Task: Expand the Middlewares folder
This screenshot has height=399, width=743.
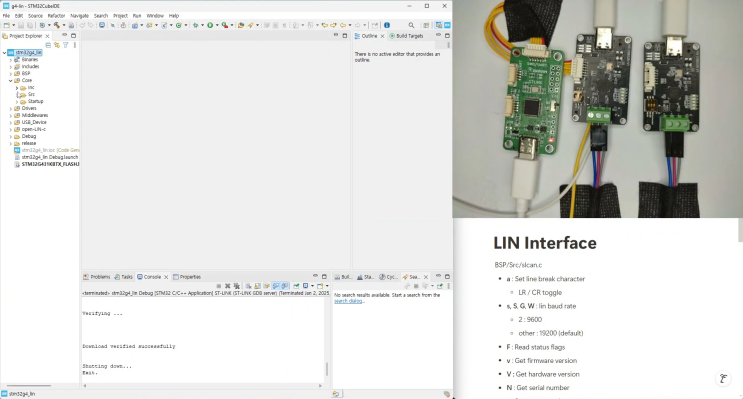Action: [x=11, y=115]
